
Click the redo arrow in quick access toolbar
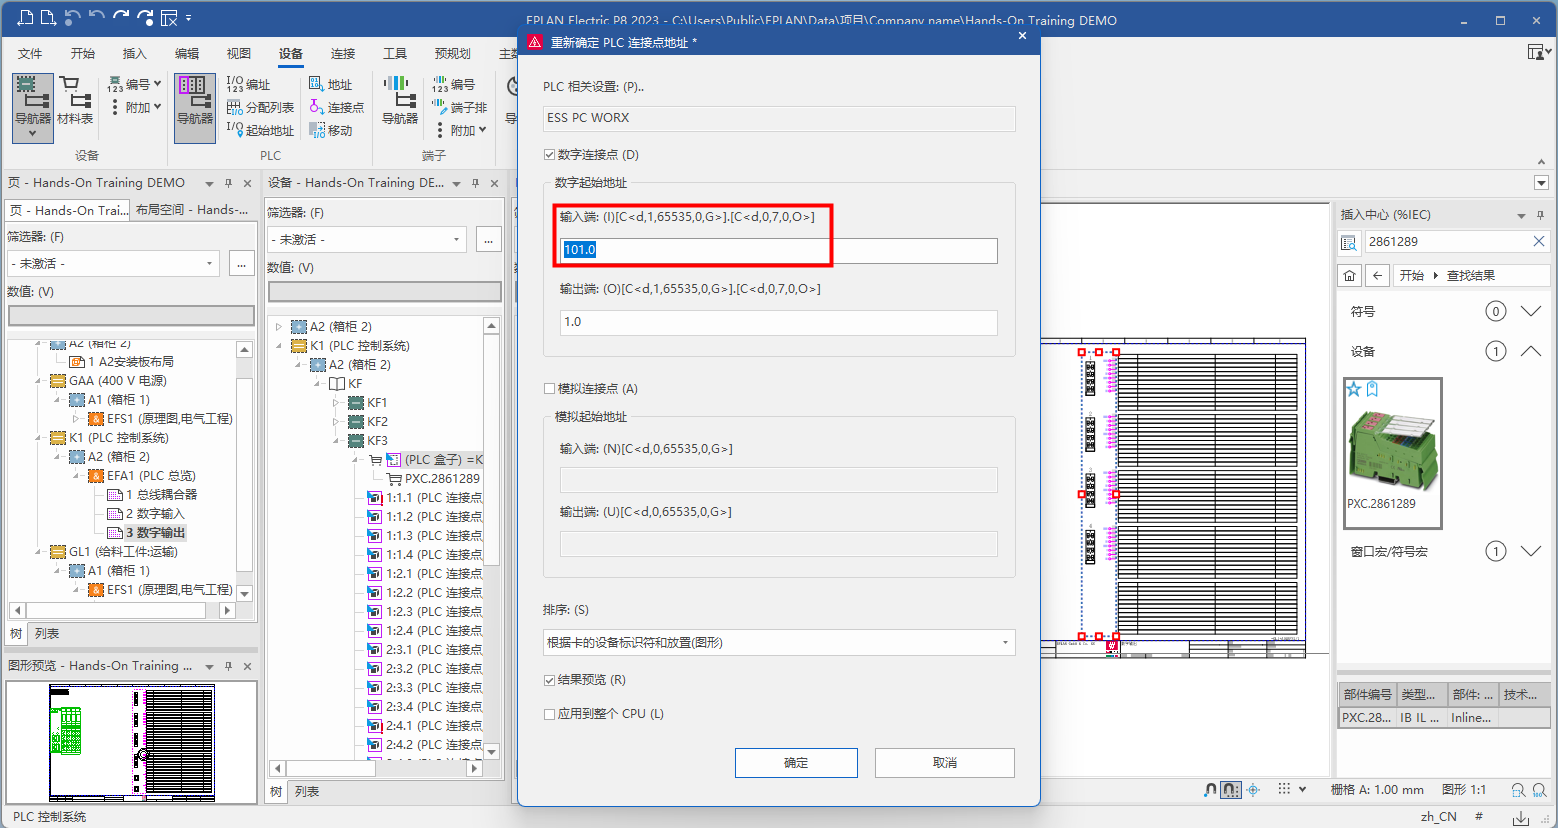[x=120, y=17]
